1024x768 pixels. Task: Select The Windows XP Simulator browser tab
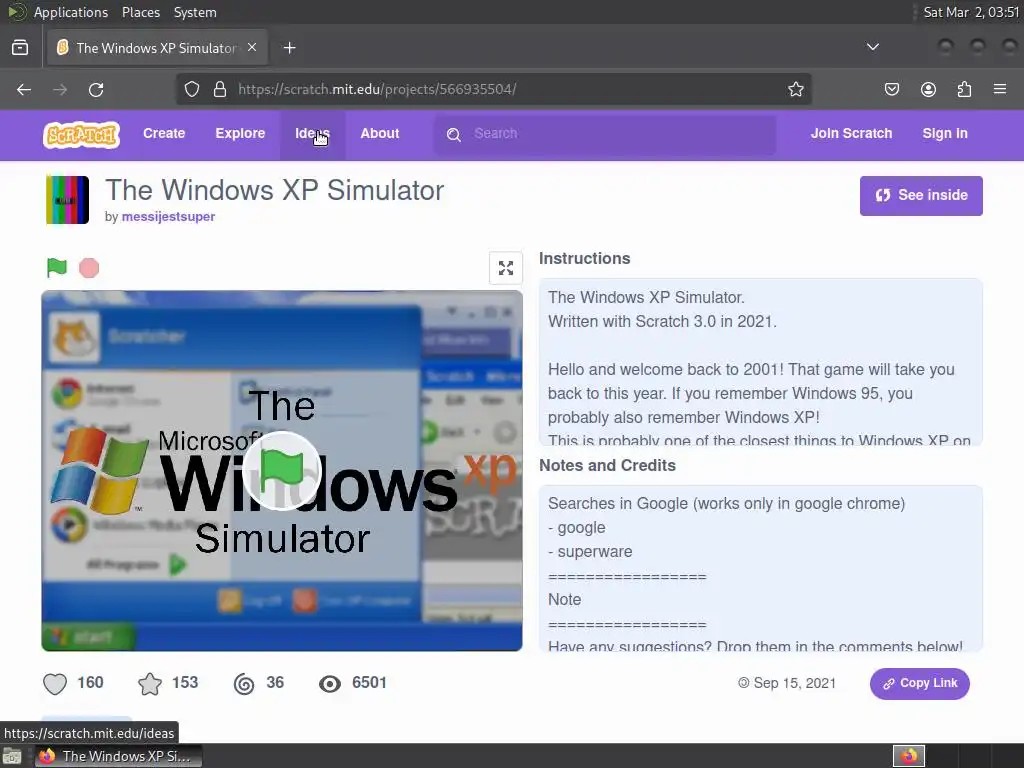[x=157, y=48]
